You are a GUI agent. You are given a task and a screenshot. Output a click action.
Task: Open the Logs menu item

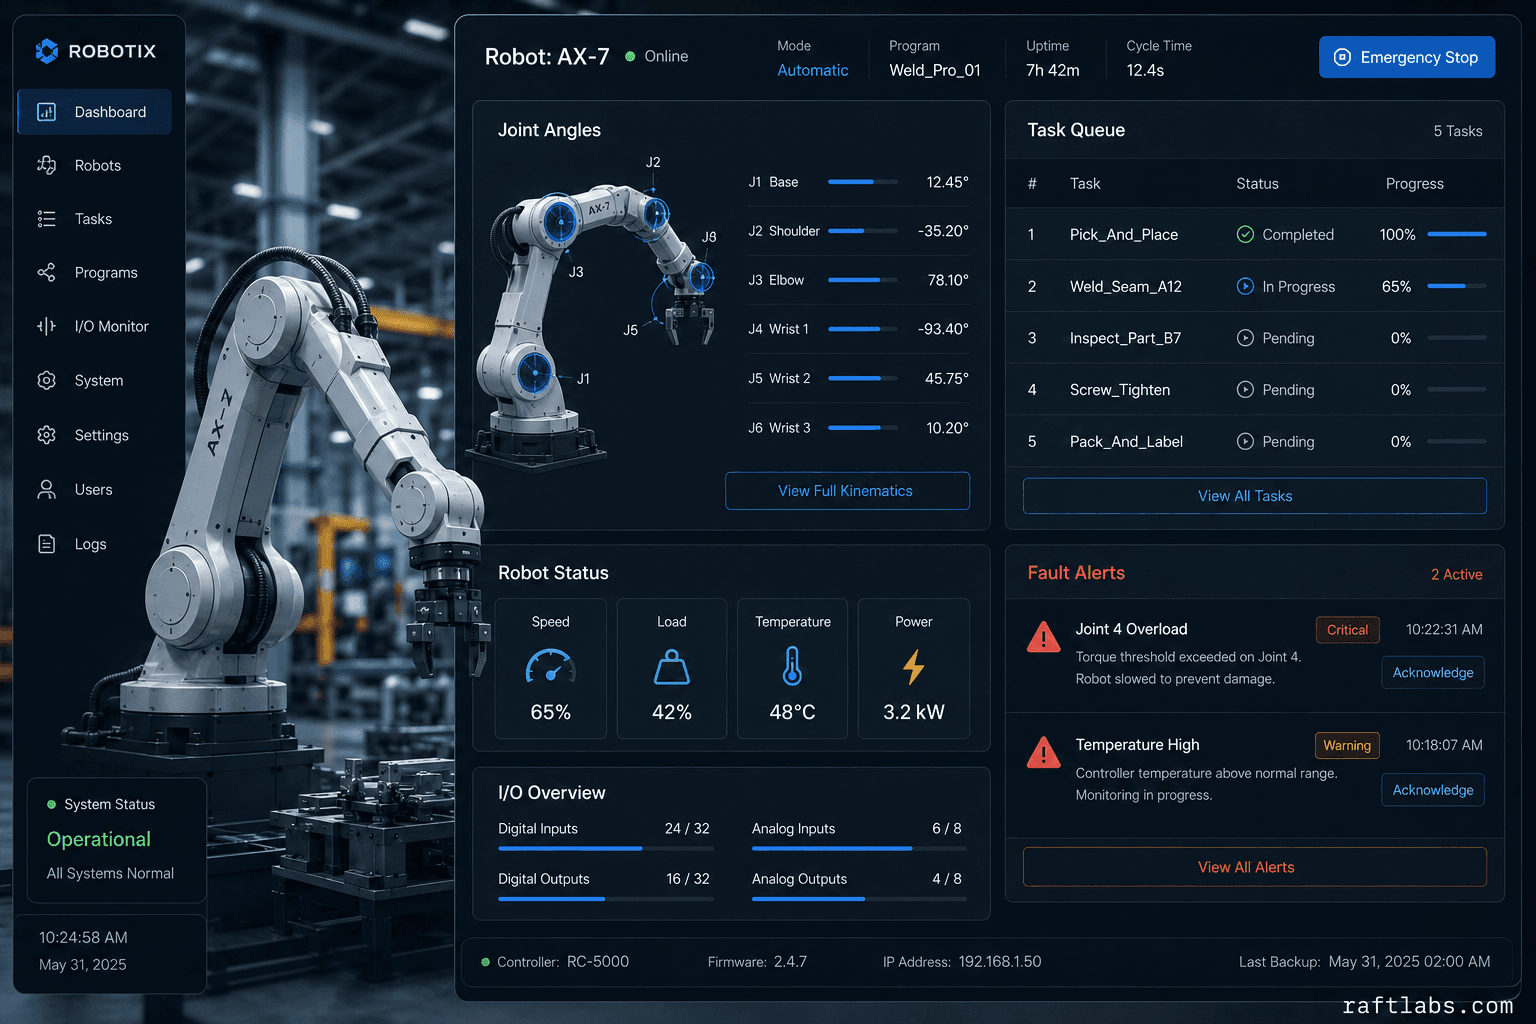95,544
